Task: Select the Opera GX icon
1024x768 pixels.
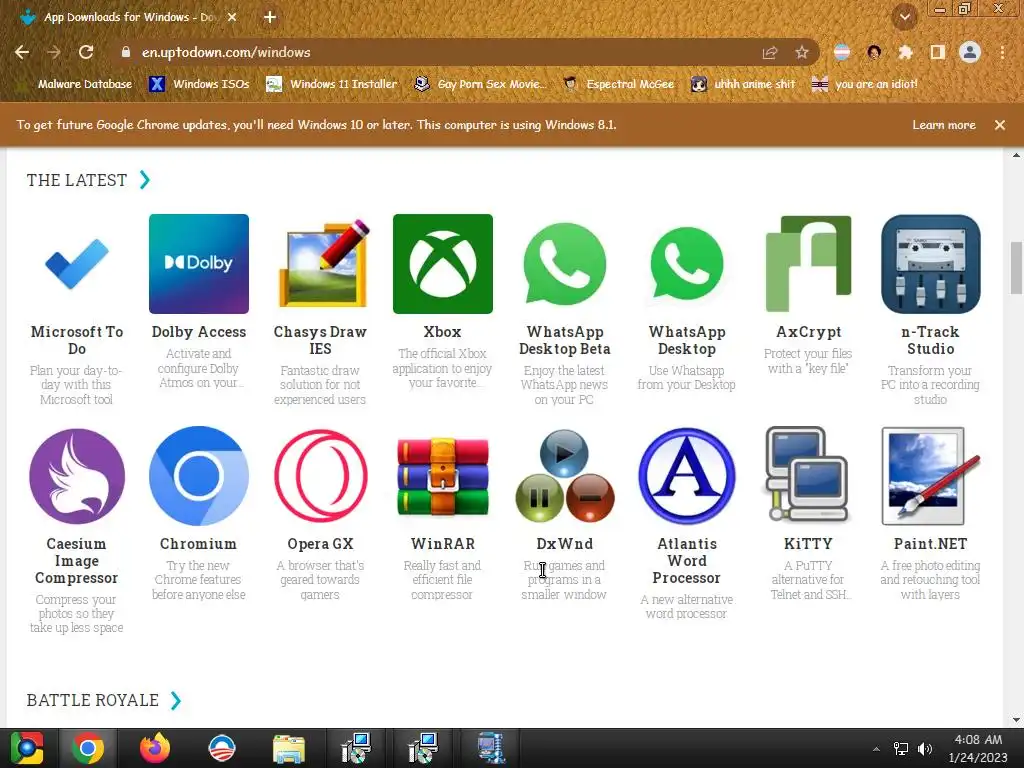Action: point(321,476)
